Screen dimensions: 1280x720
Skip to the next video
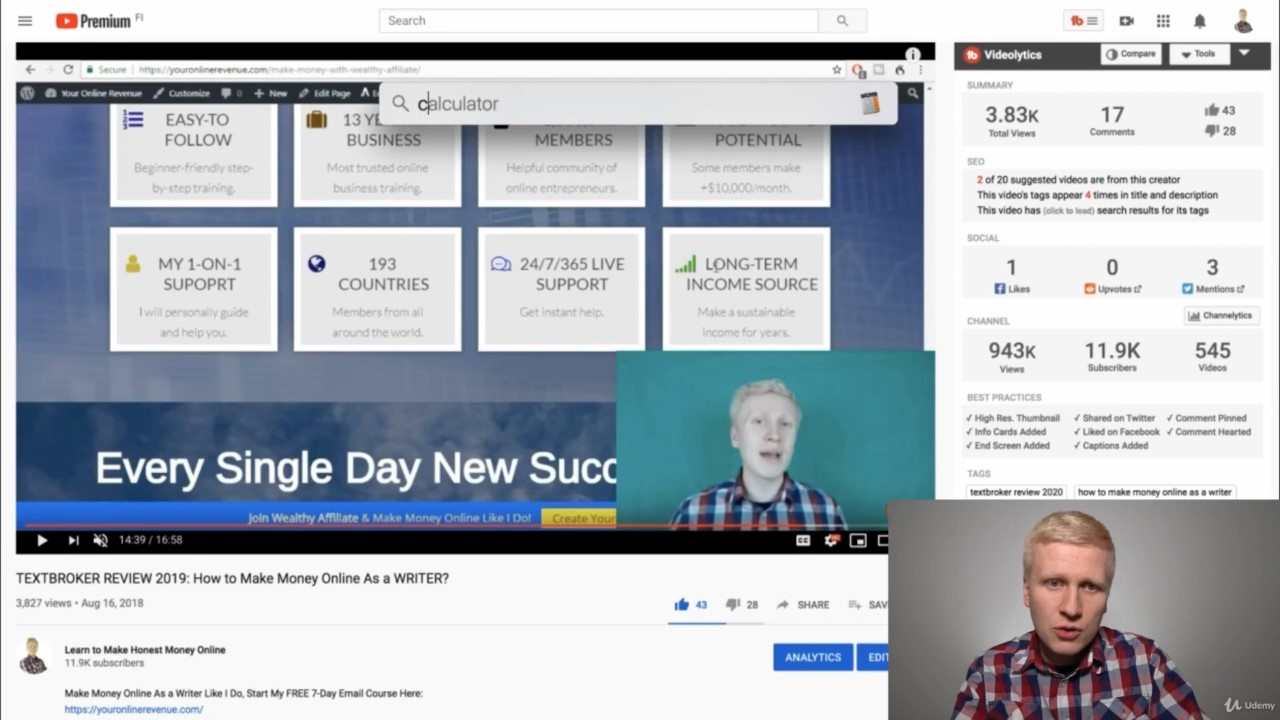[73, 540]
